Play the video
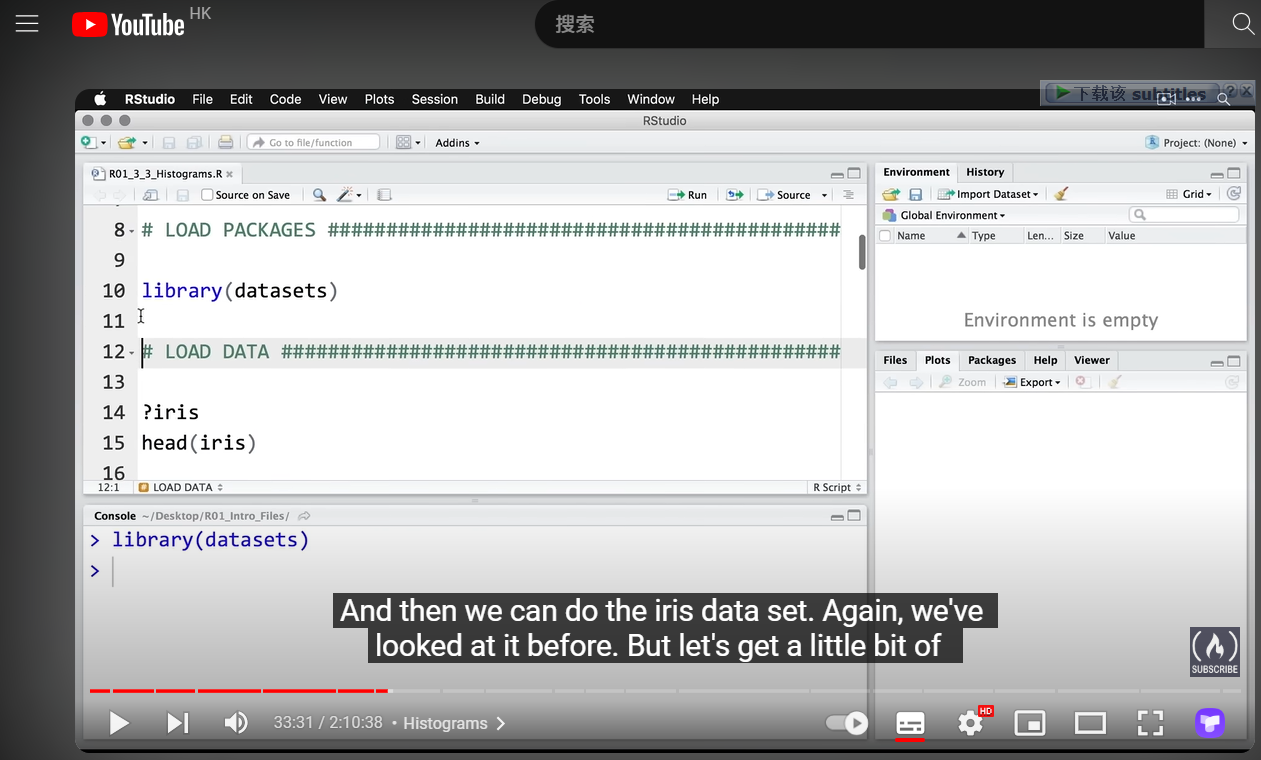 click(x=119, y=723)
